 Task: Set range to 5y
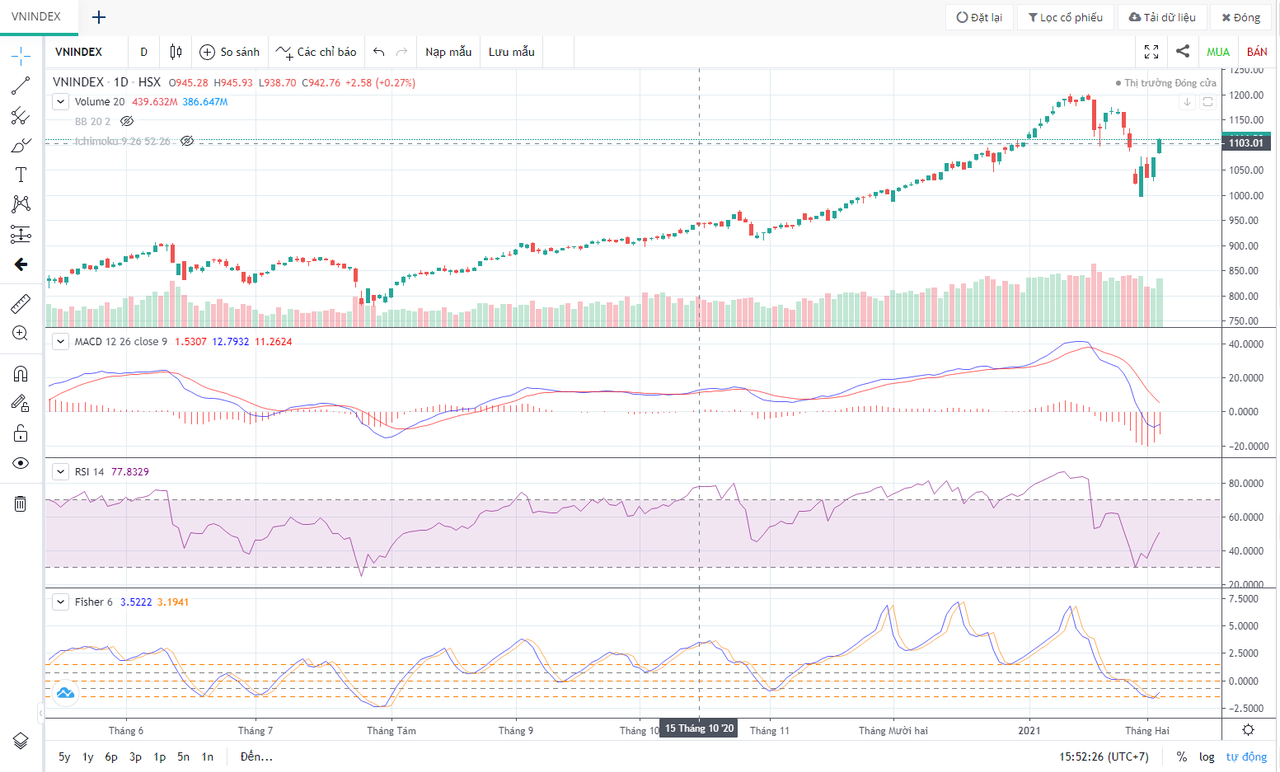tap(65, 757)
